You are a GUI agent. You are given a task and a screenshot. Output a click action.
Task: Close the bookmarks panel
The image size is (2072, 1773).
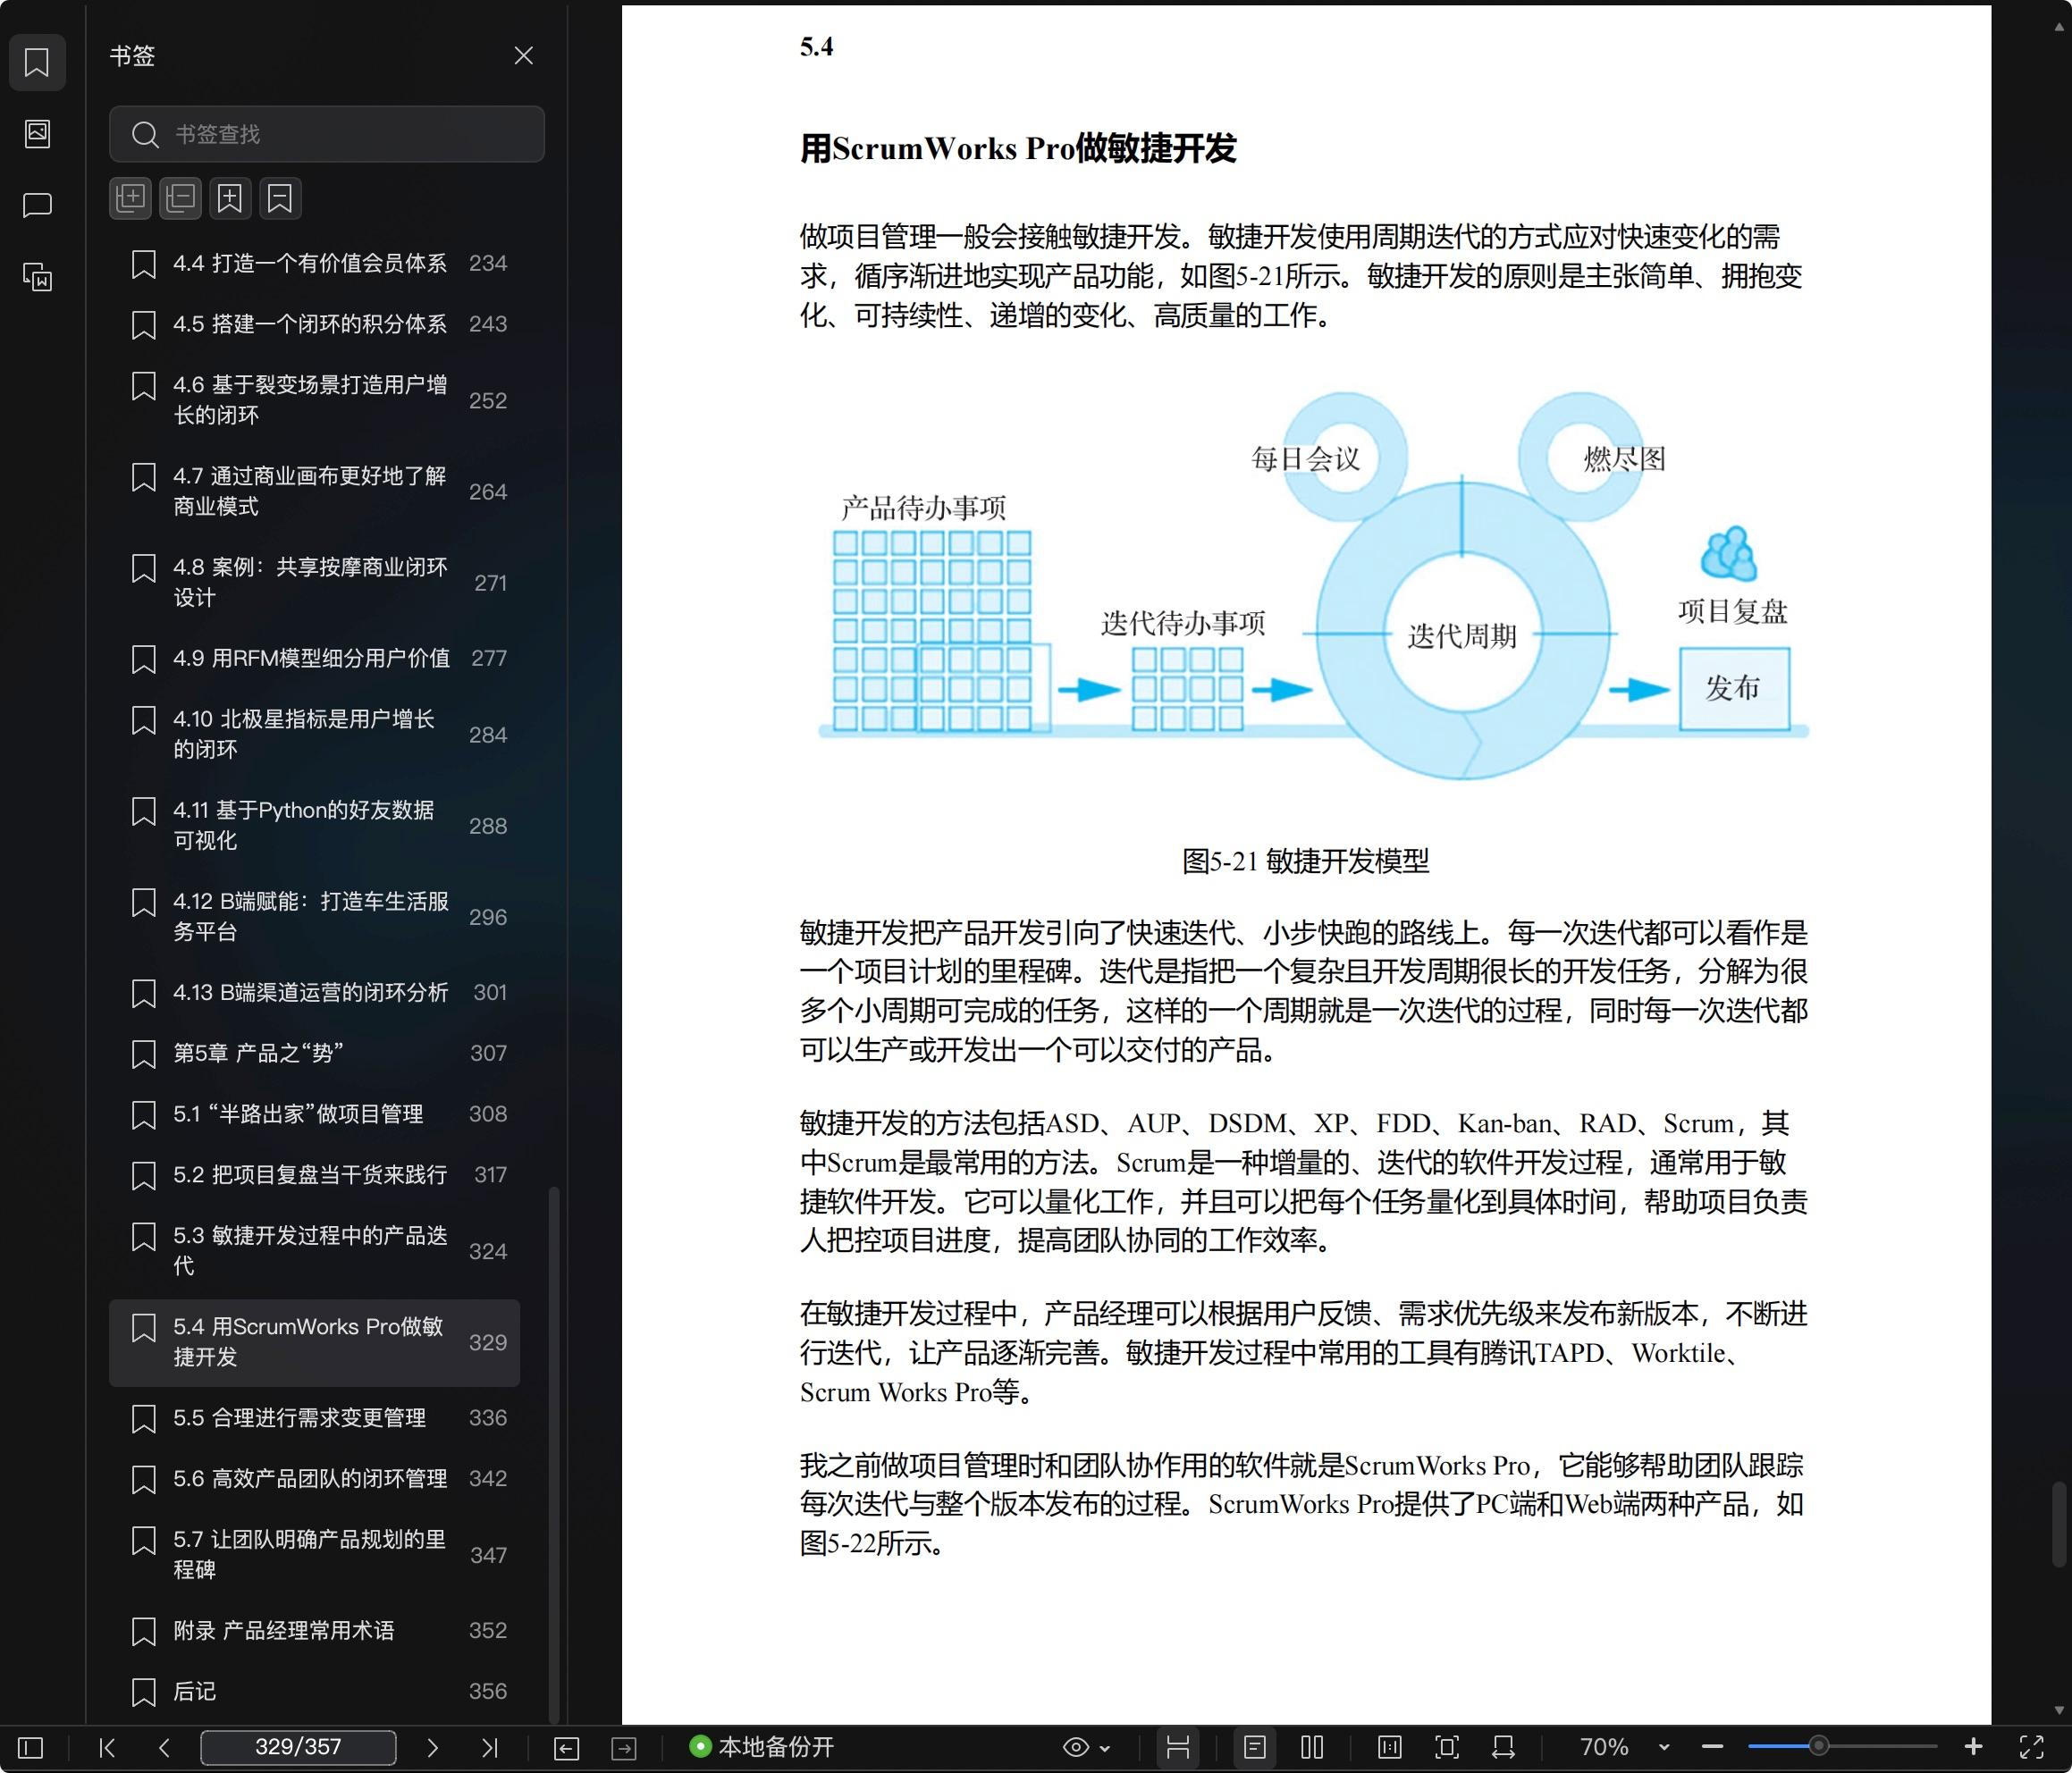coord(523,56)
